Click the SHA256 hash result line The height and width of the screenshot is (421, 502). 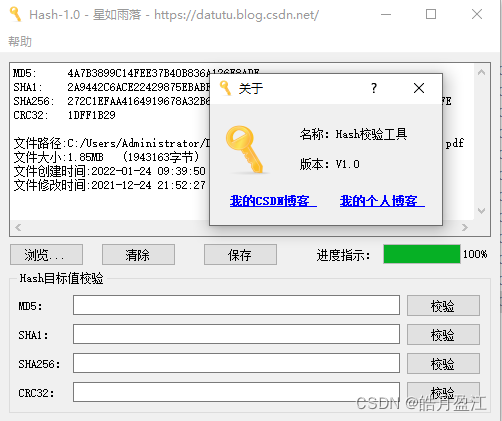click(111, 101)
